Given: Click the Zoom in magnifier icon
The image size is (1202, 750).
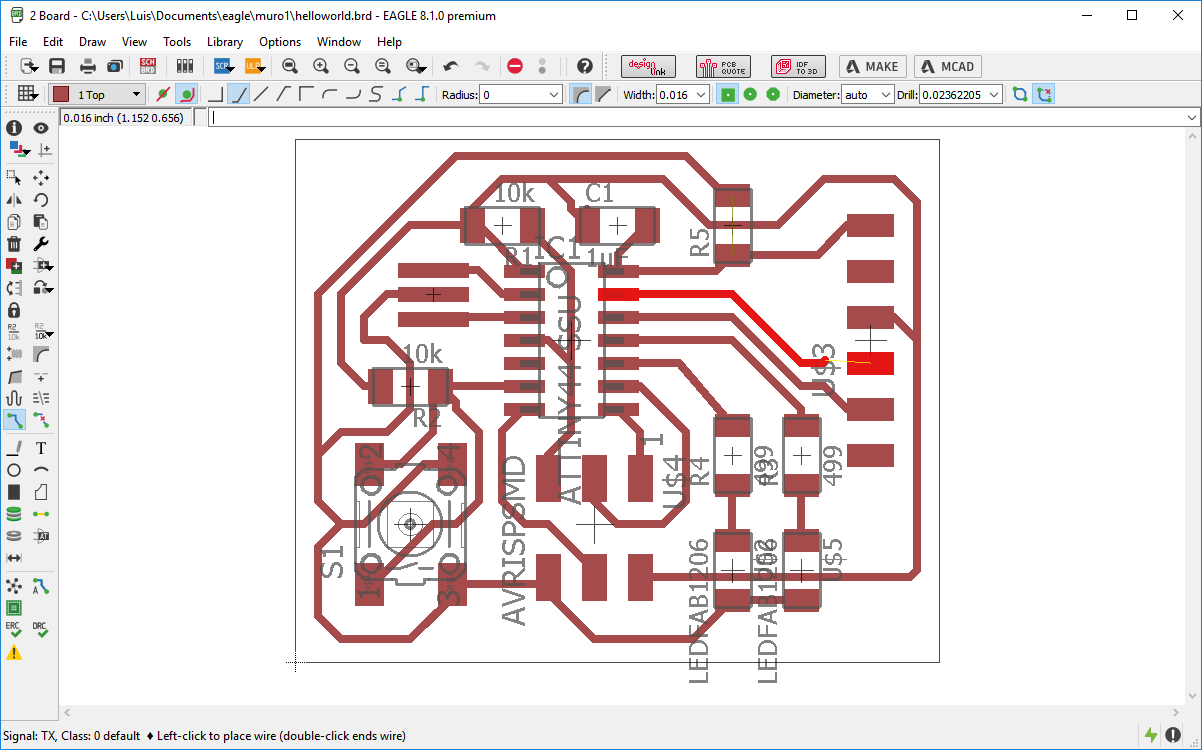Looking at the screenshot, I should click(321, 66).
